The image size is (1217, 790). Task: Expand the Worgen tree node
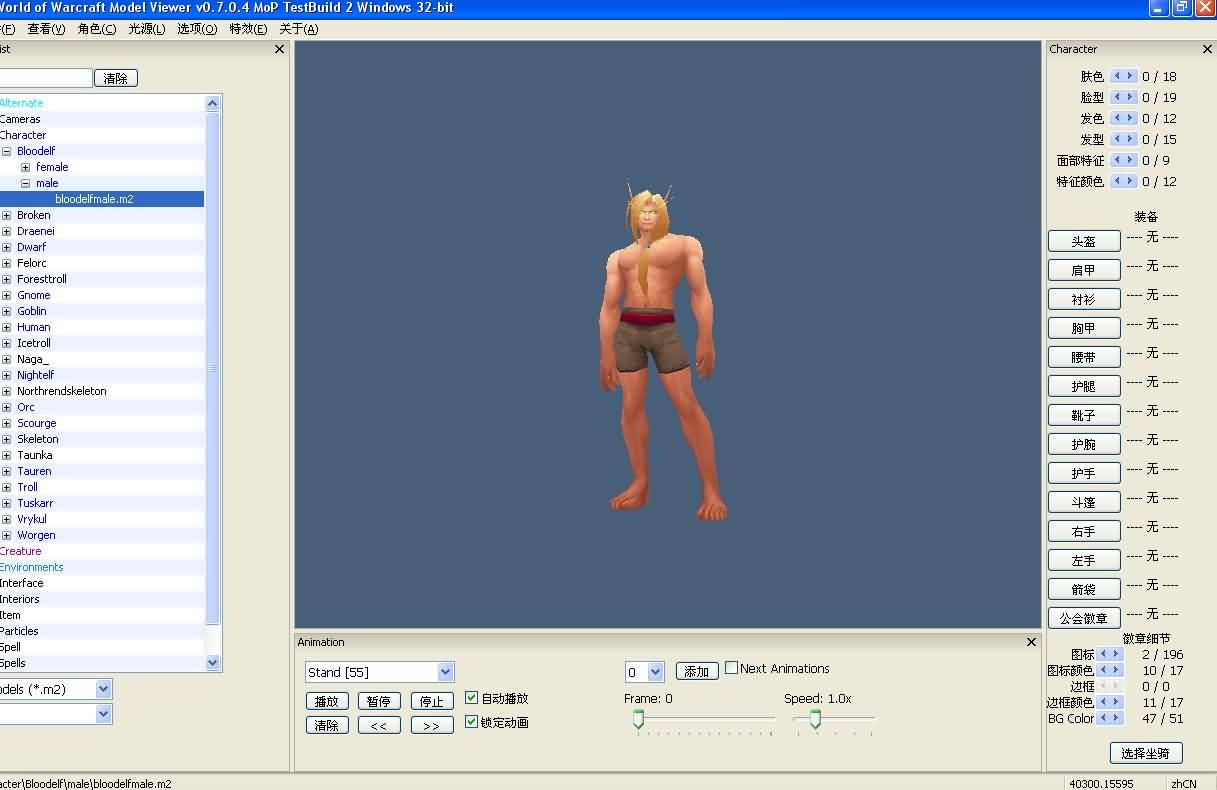(x=7, y=535)
